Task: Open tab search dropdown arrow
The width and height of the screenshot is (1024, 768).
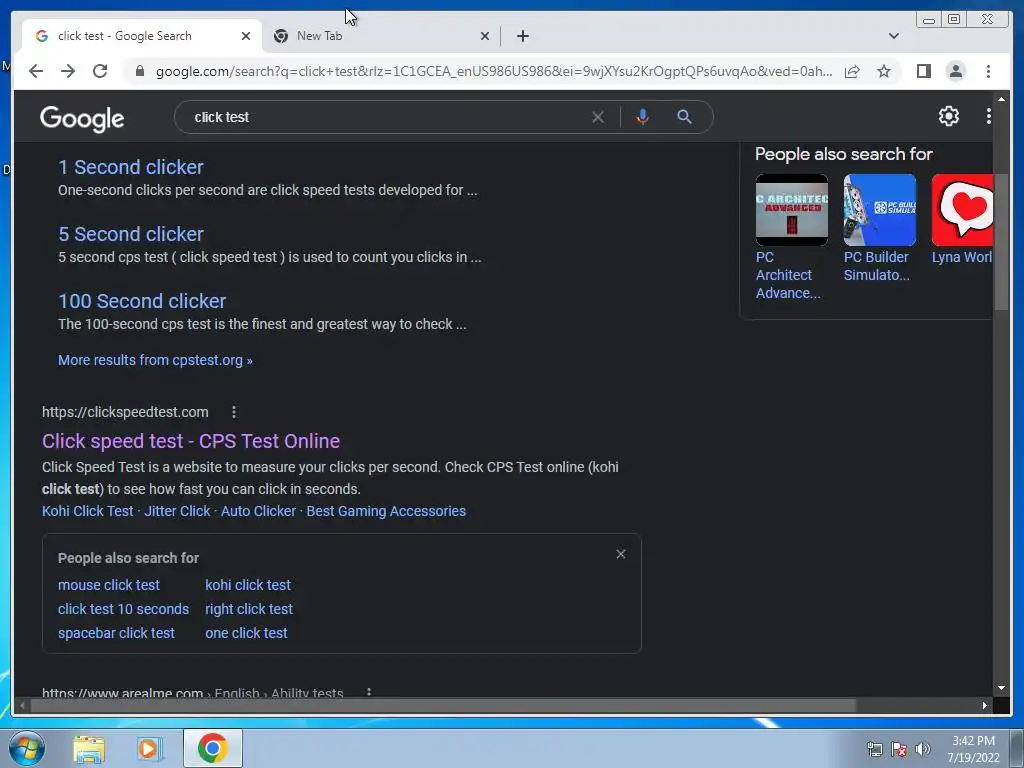Action: [893, 36]
